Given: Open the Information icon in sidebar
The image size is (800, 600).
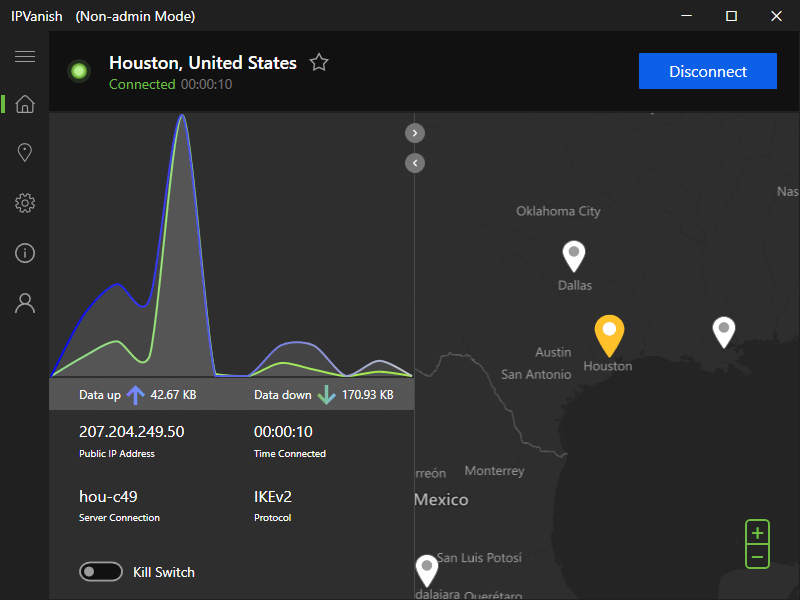Looking at the screenshot, I should point(25,253).
